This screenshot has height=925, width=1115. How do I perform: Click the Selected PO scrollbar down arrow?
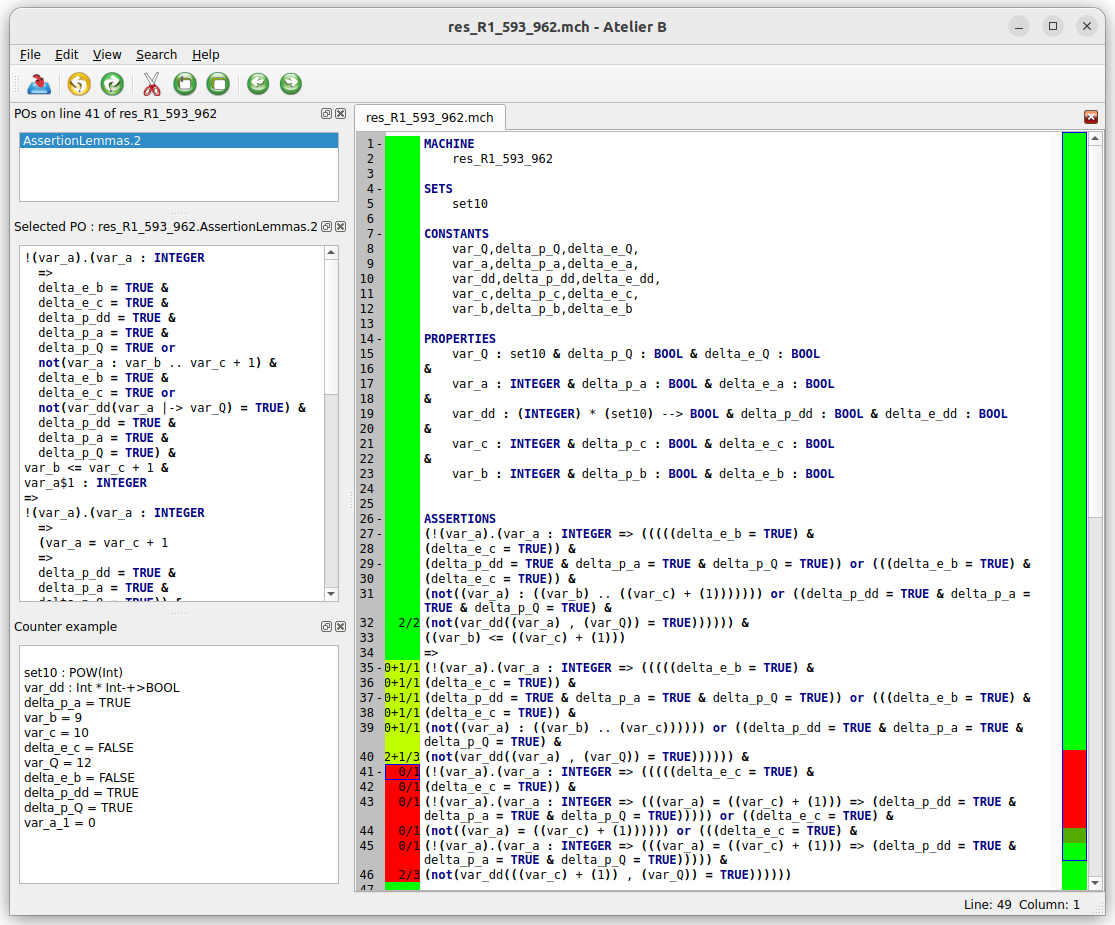[x=331, y=594]
